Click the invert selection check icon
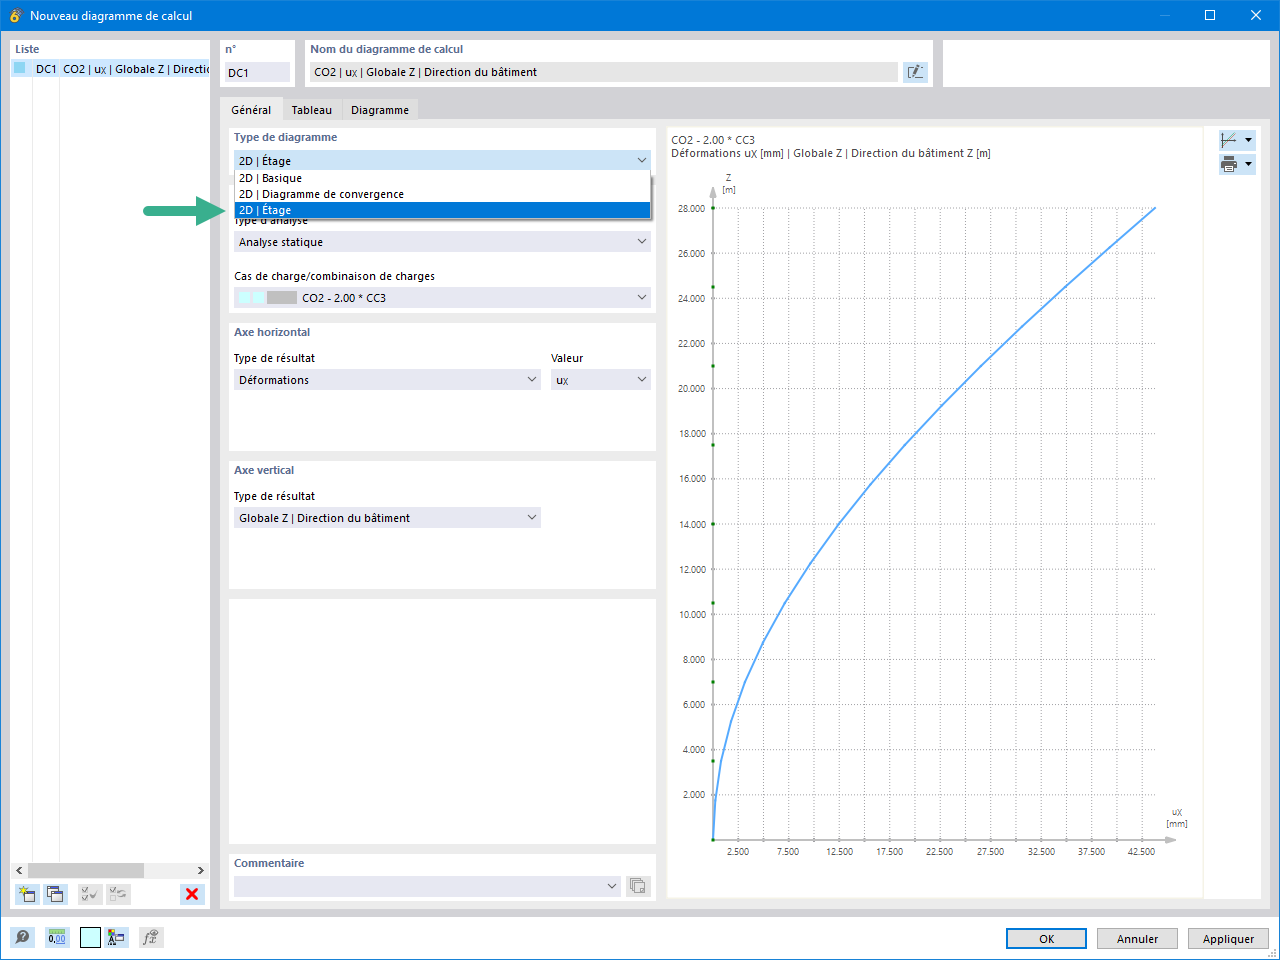Viewport: 1280px width, 960px height. pos(118,894)
